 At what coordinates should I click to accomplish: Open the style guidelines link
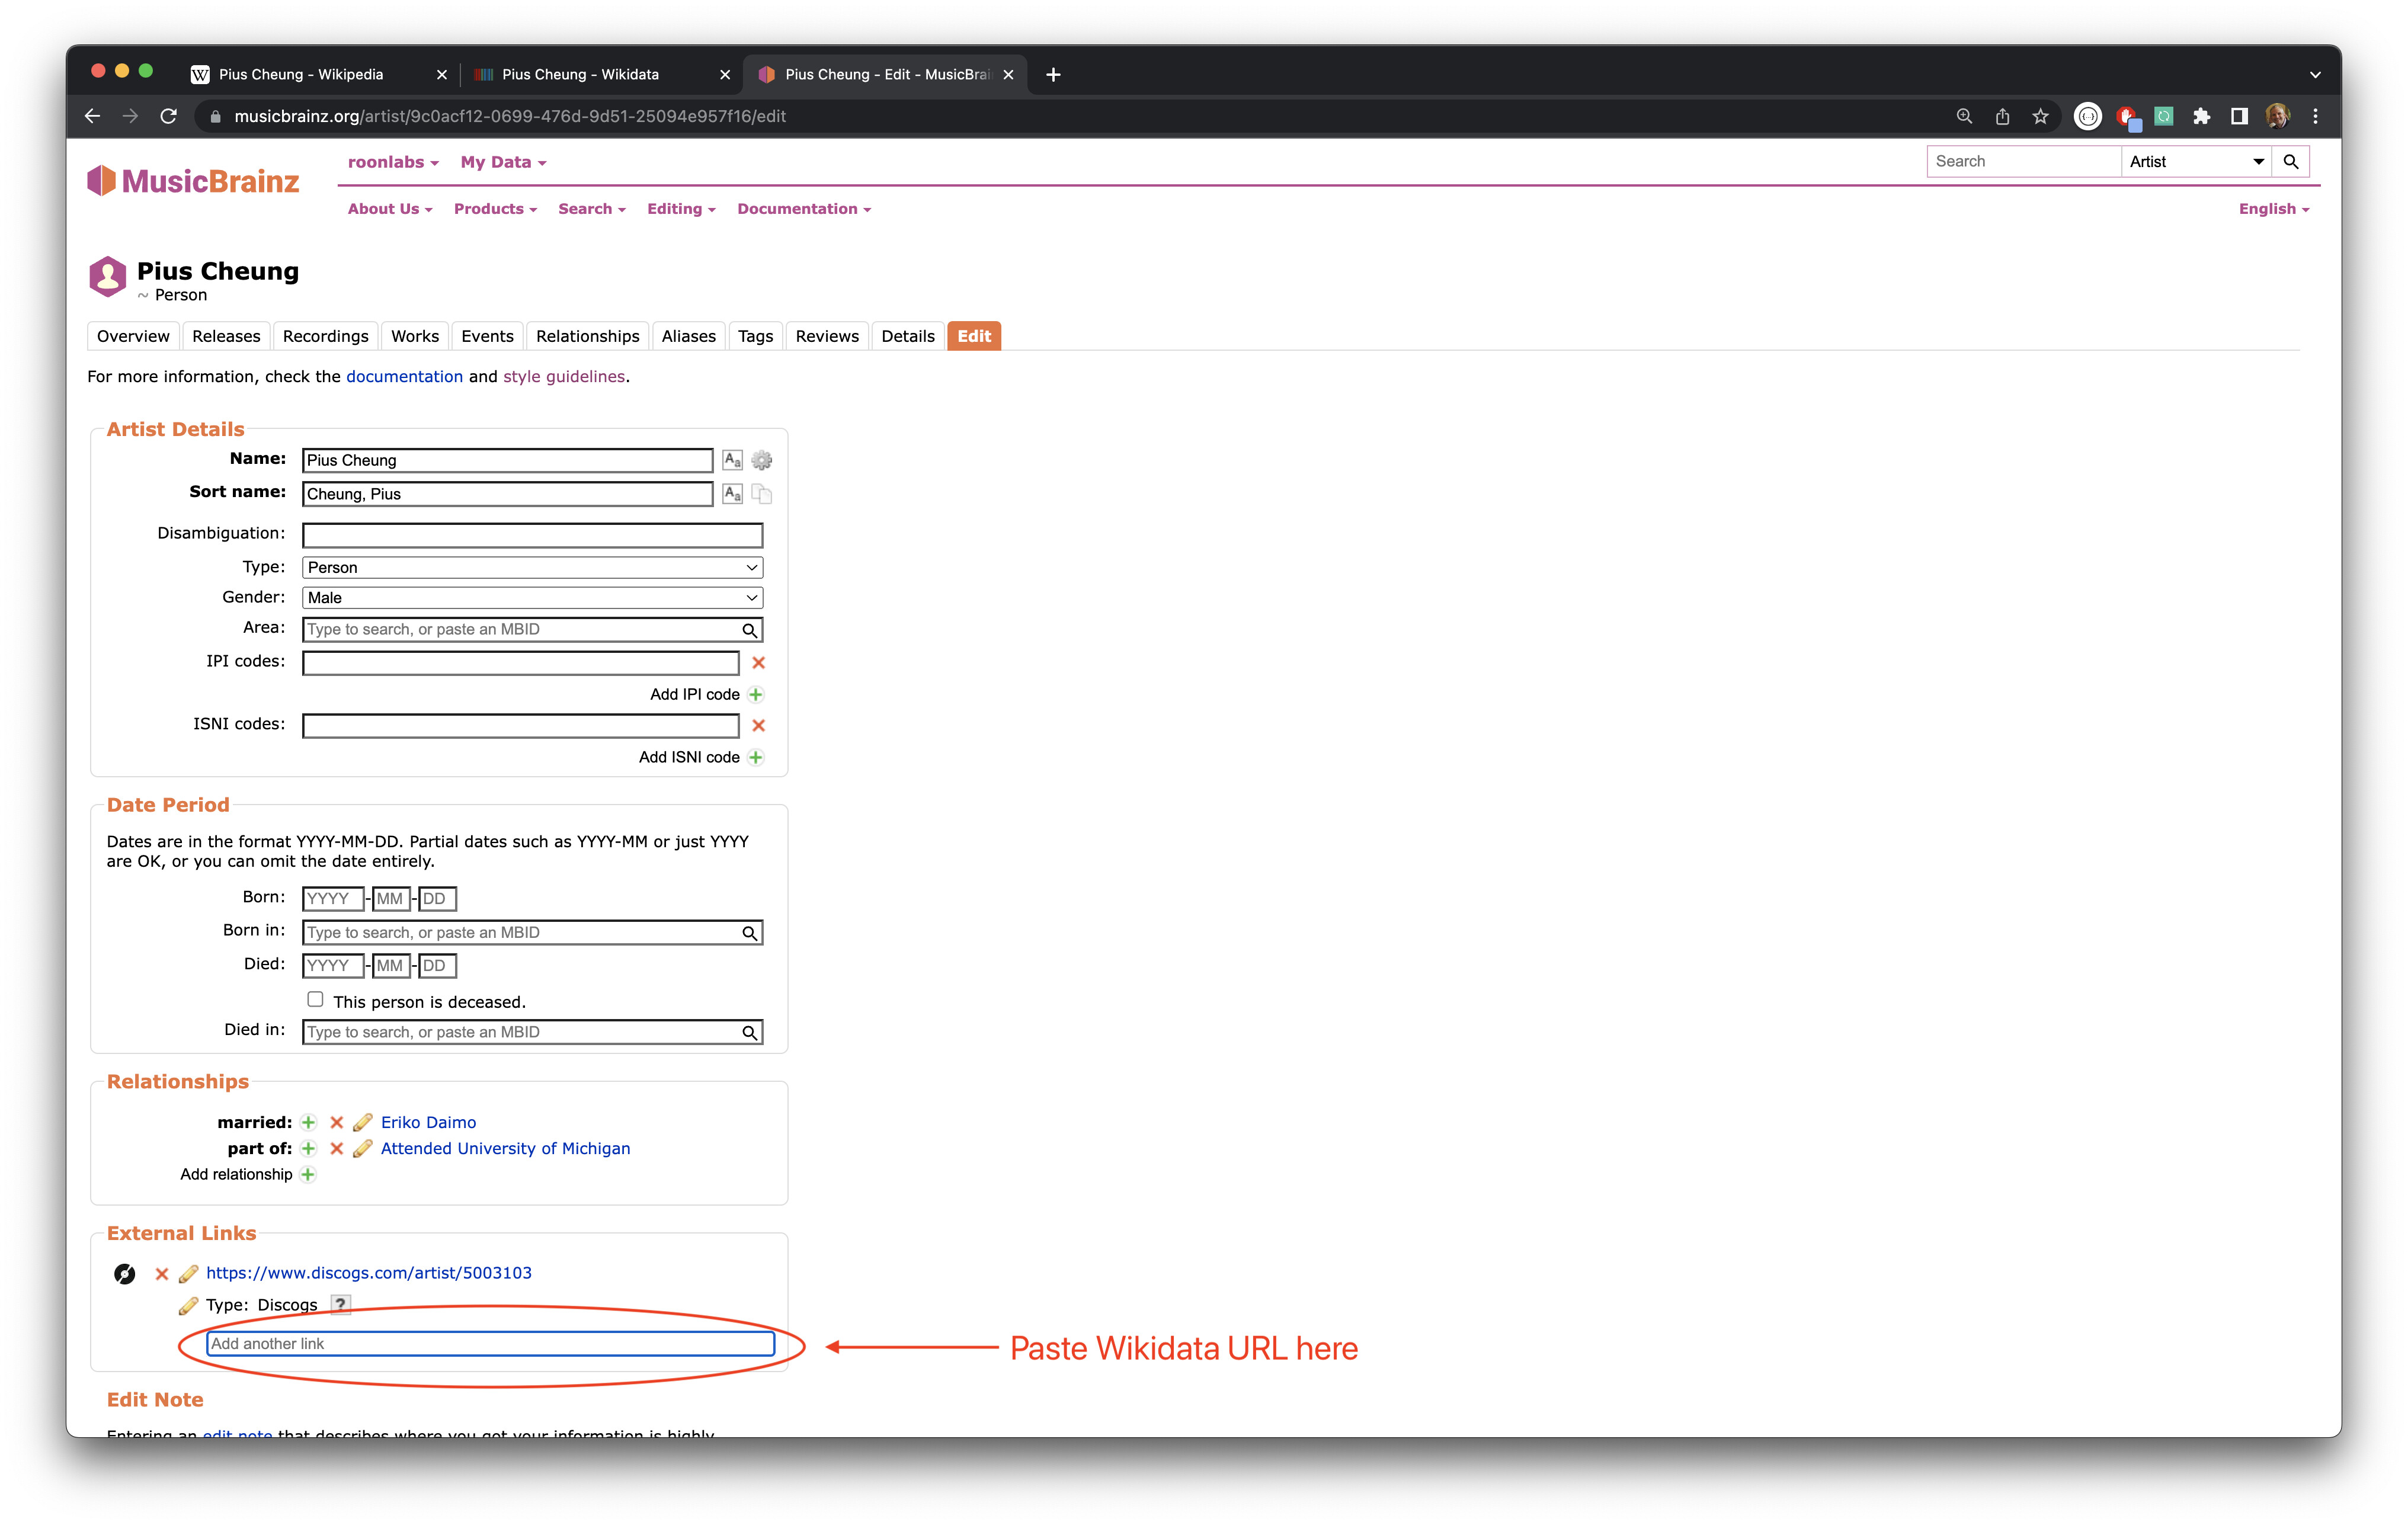pyautogui.click(x=564, y=376)
